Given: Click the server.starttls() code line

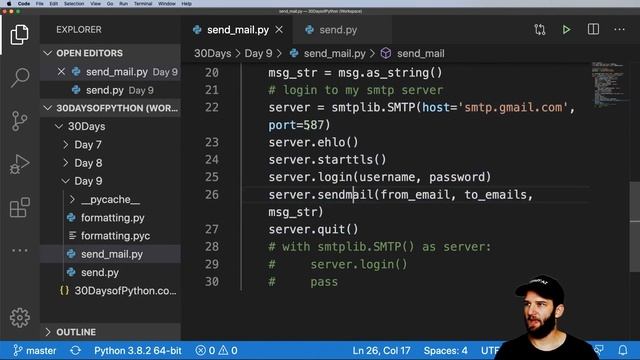Looking at the screenshot, I should pos(327,160).
